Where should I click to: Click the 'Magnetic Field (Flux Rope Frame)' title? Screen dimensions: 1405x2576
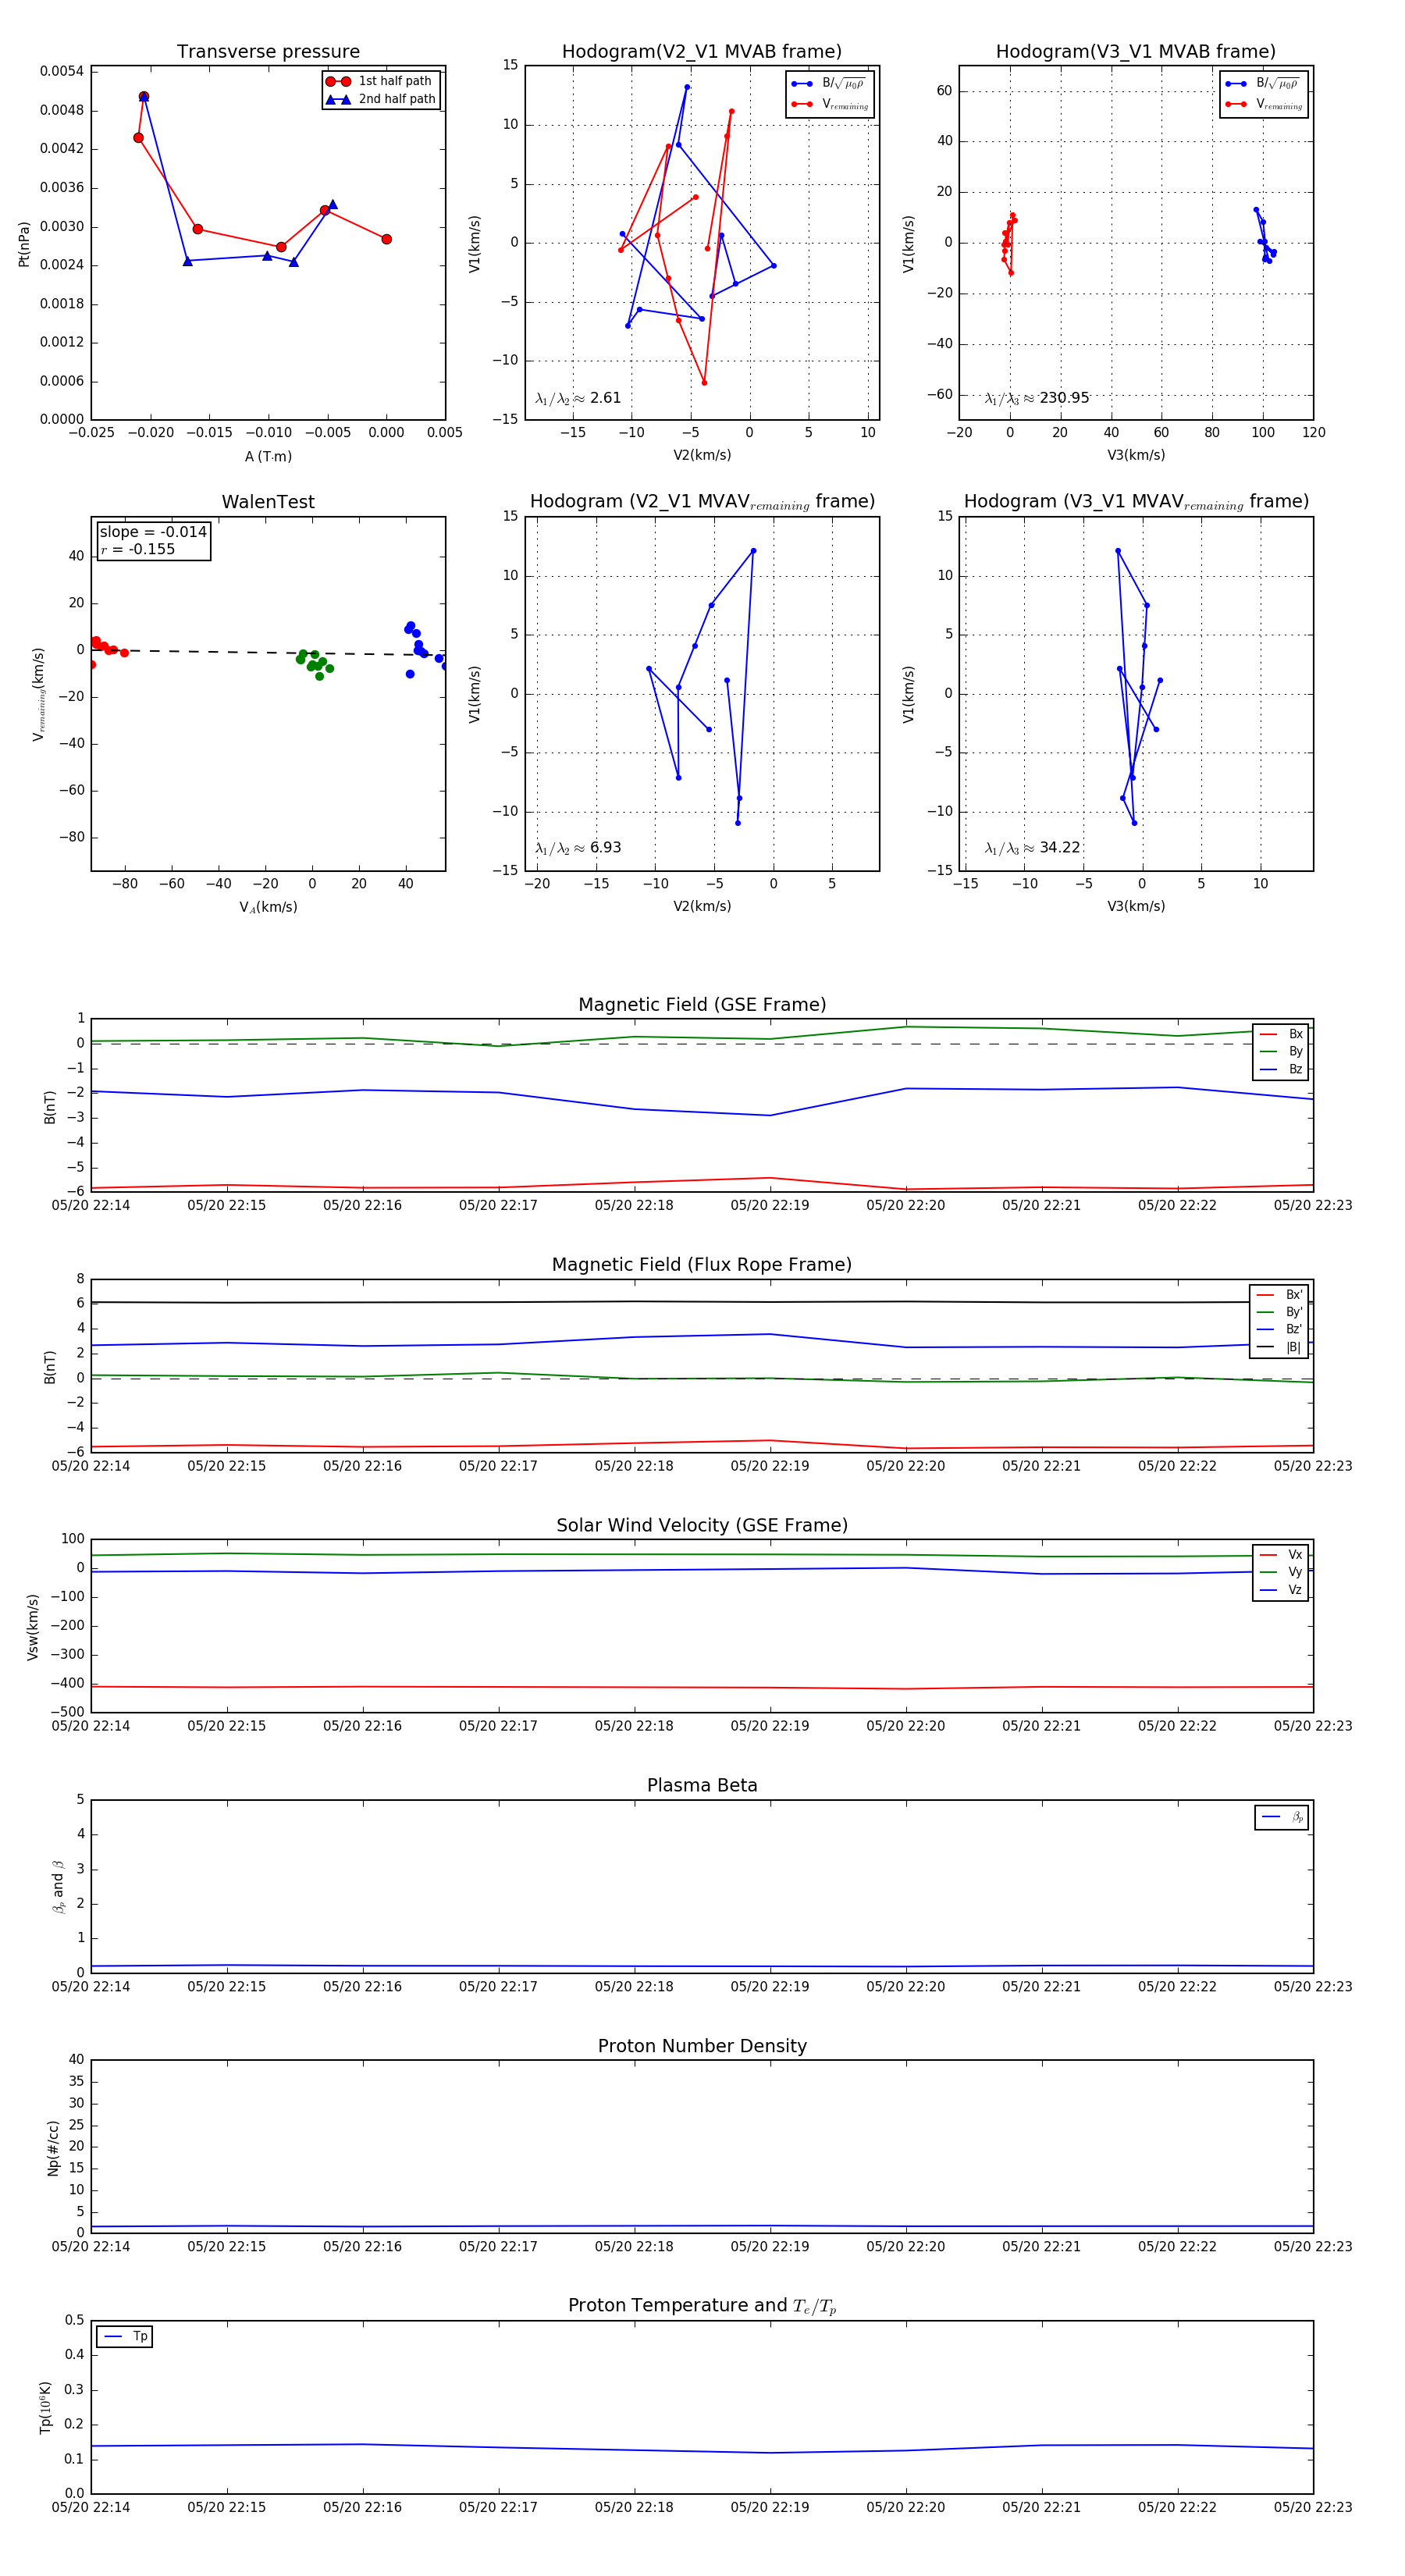(x=702, y=1265)
